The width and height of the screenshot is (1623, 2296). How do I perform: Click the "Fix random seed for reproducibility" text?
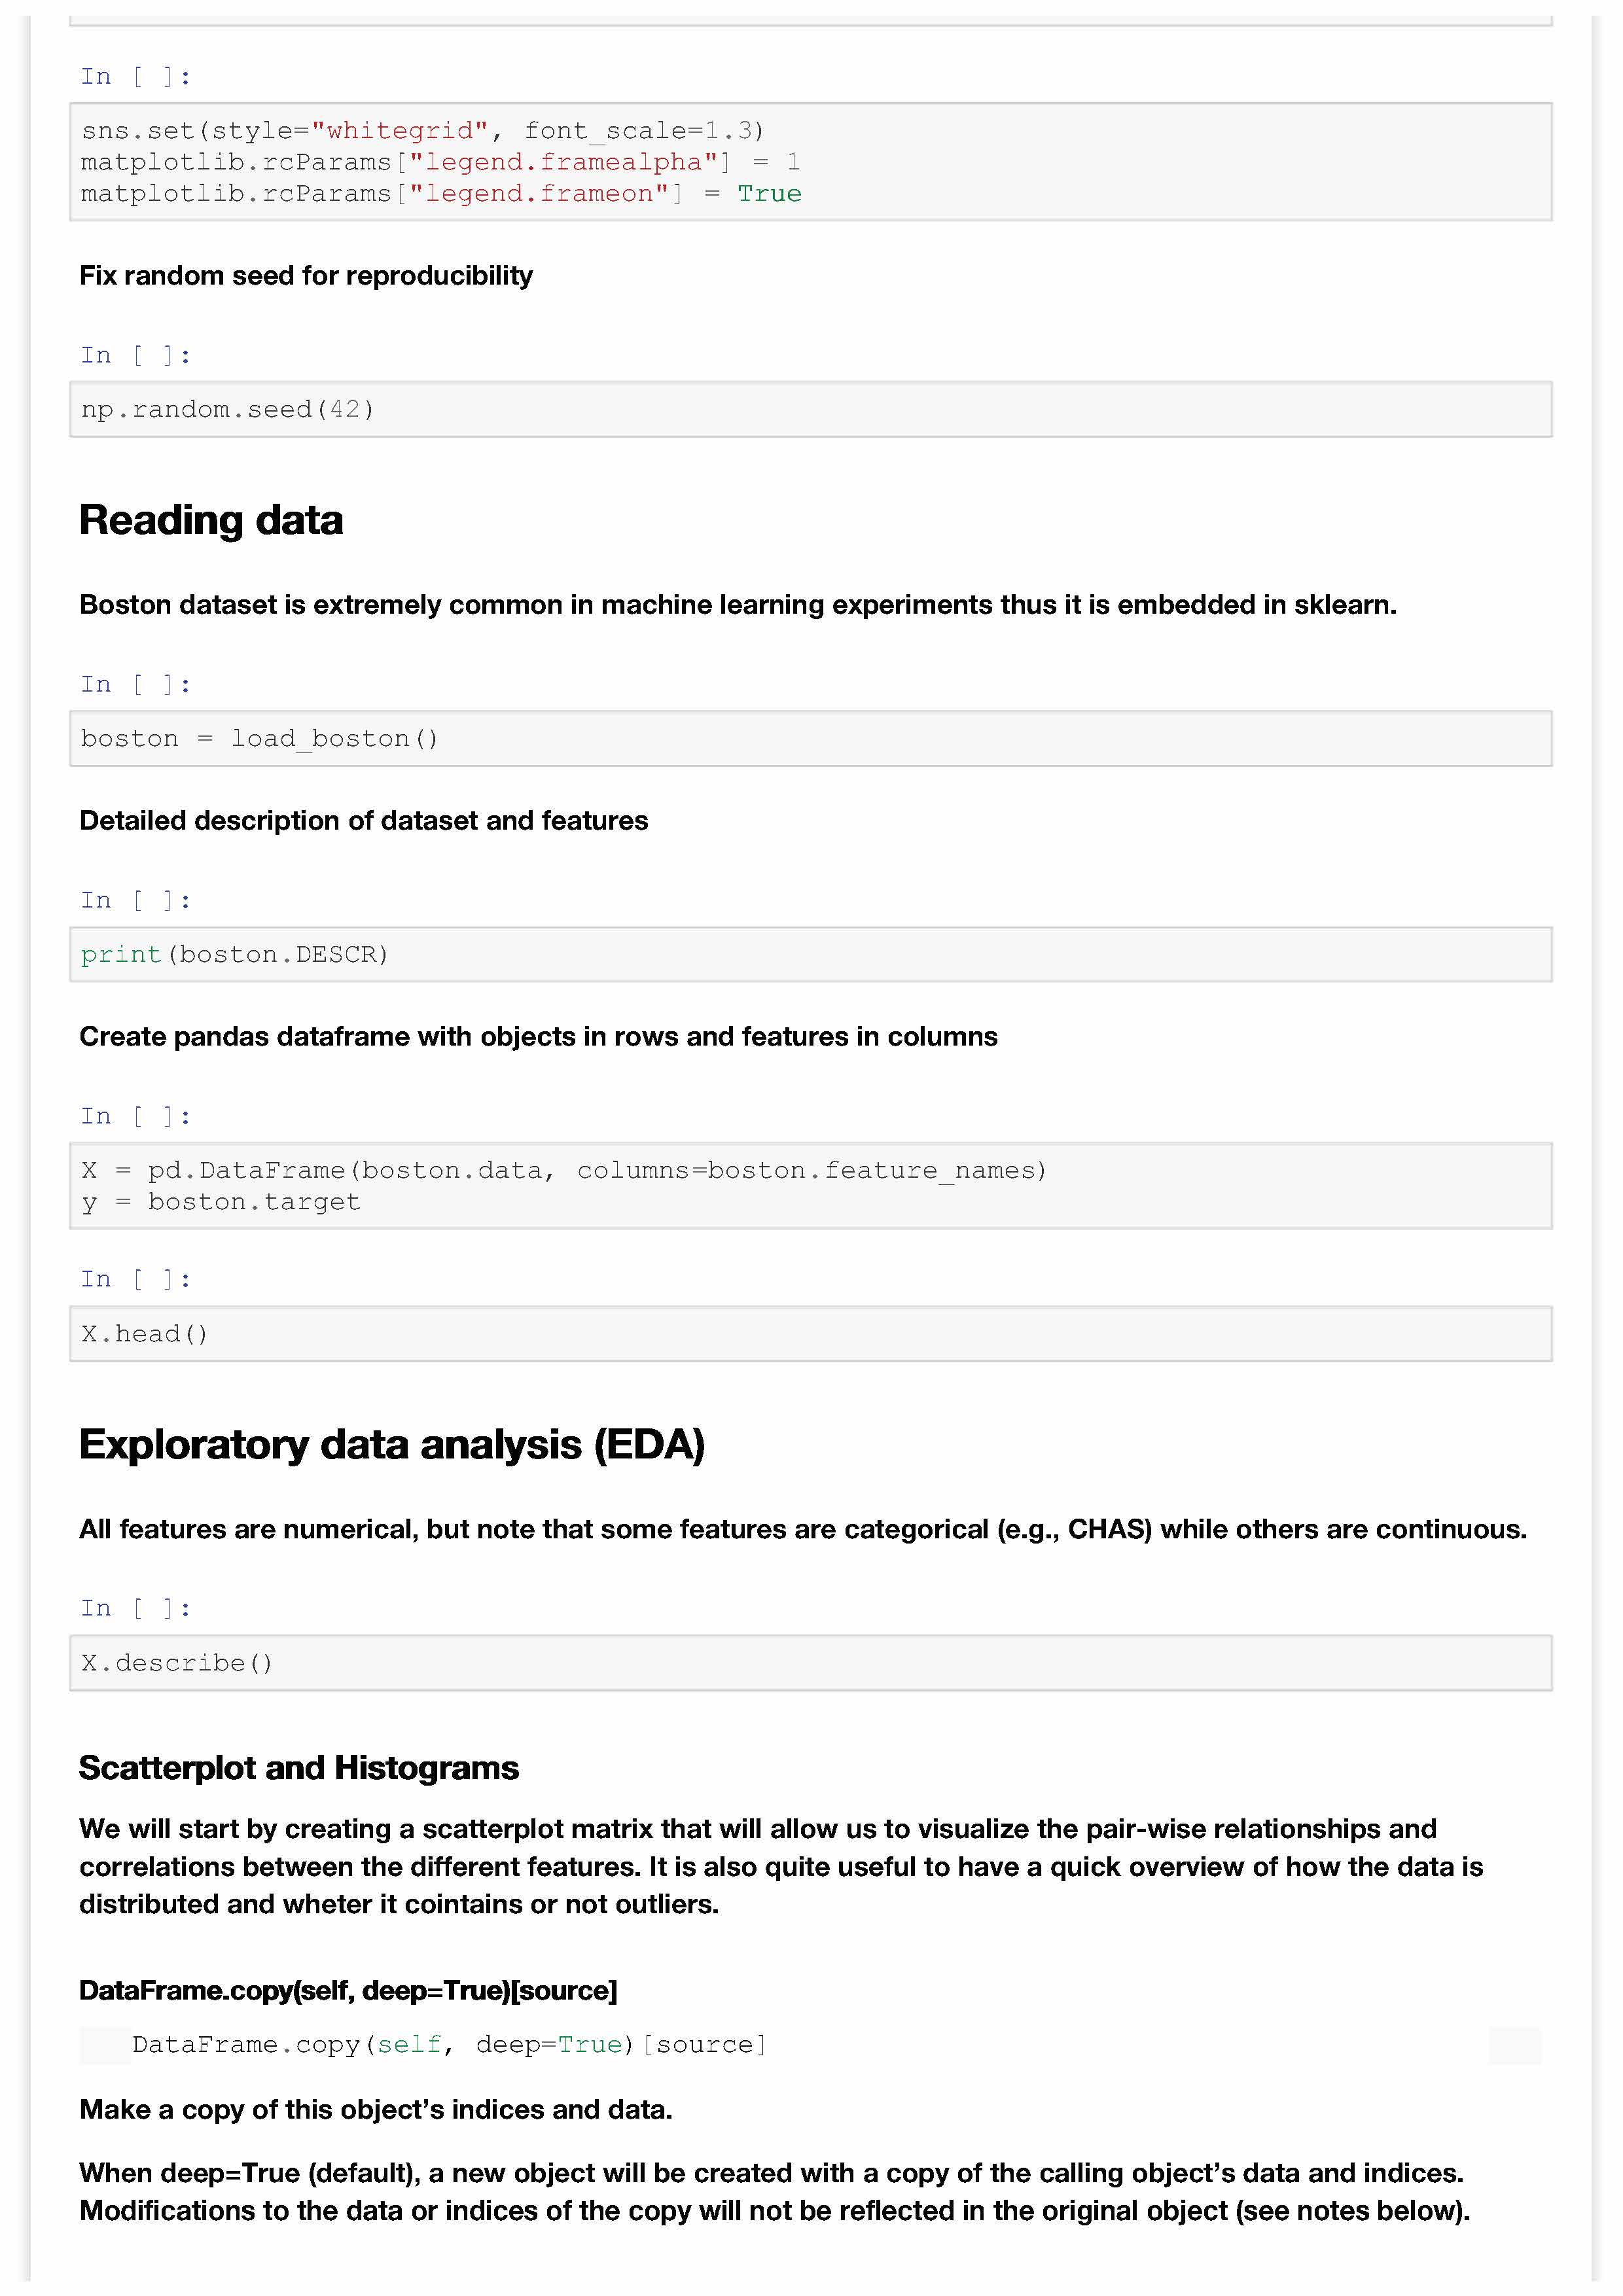pos(306,275)
